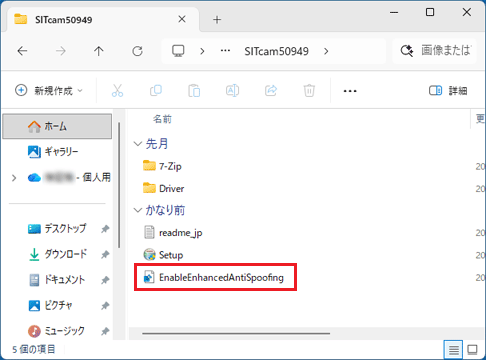Collapse the 先月 group

[138, 144]
